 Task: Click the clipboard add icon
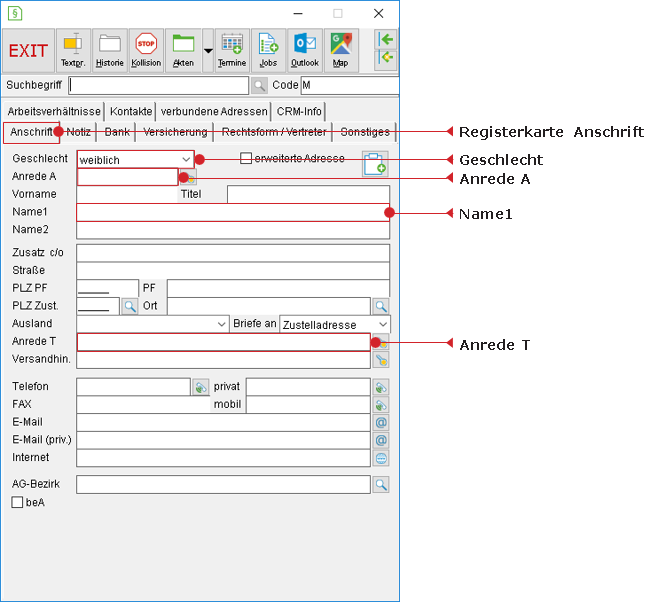375,164
